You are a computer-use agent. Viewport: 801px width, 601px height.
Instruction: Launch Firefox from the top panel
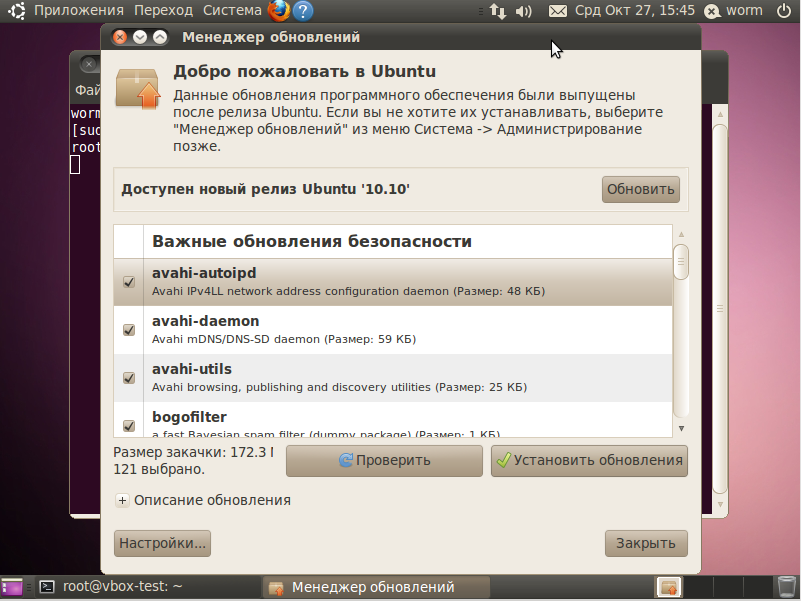[x=279, y=11]
